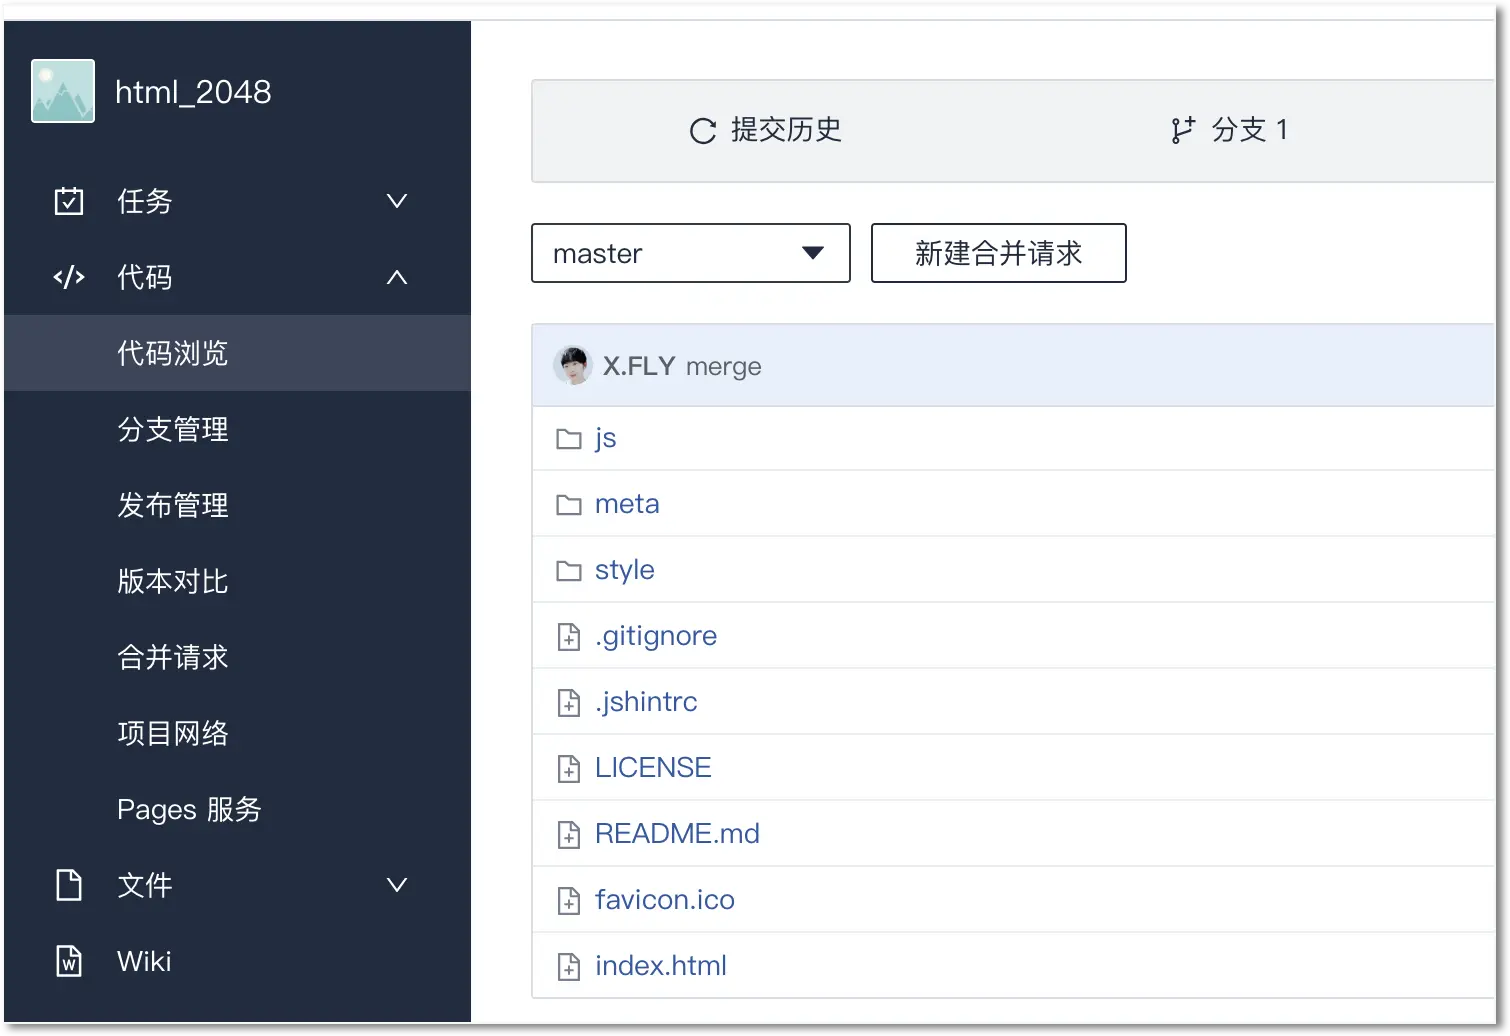
Task: Expand the 文件 section chevron
Action: click(x=397, y=885)
